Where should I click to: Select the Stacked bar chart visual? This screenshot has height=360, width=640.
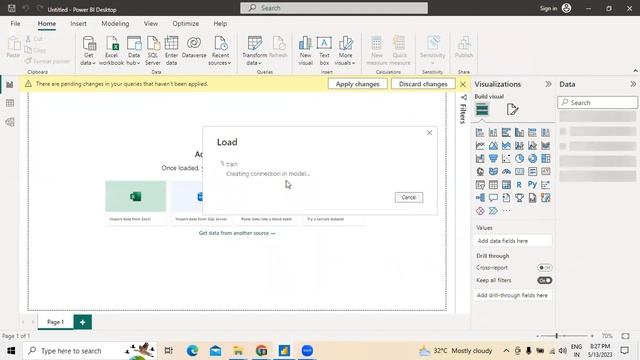coord(480,132)
